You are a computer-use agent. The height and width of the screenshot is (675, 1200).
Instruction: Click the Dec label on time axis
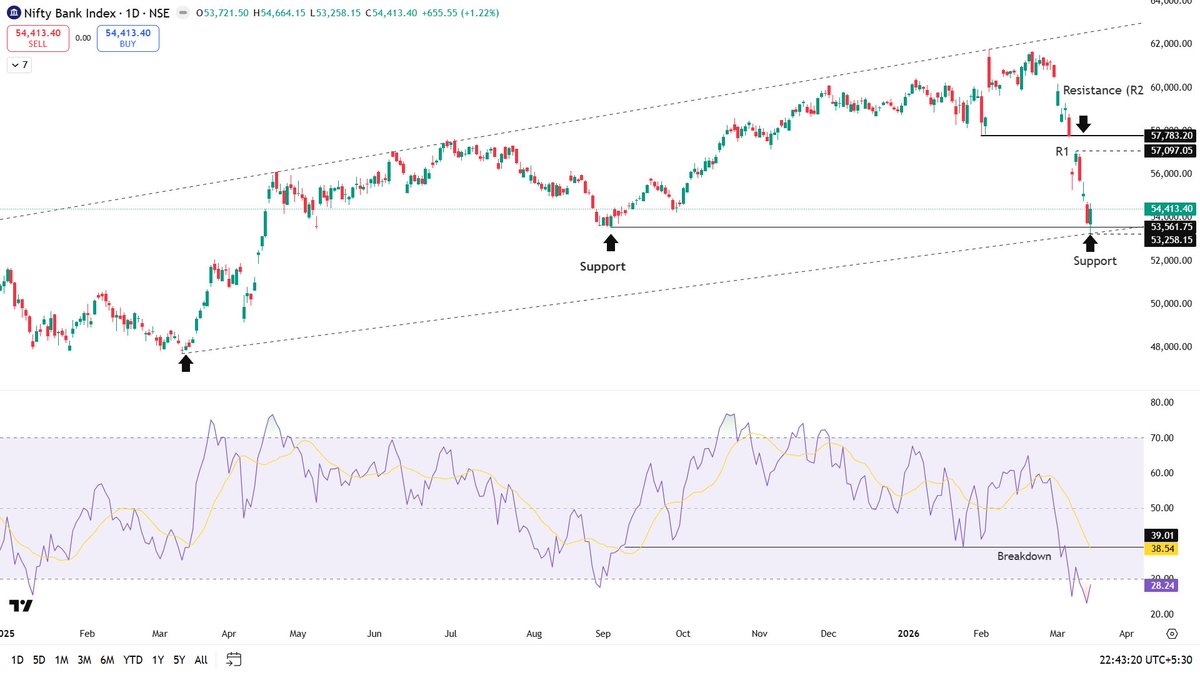(x=827, y=634)
